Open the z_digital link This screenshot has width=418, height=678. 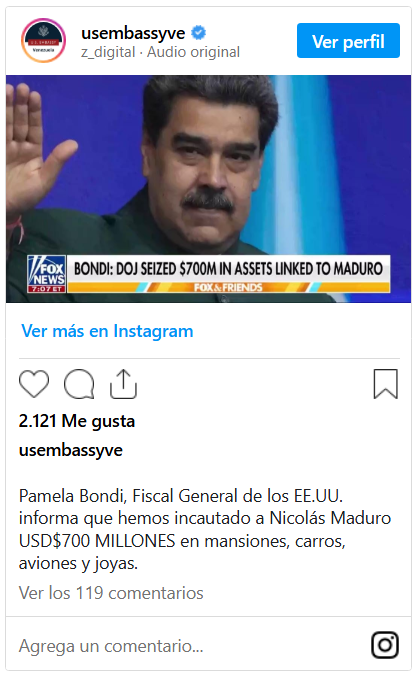tap(108, 52)
